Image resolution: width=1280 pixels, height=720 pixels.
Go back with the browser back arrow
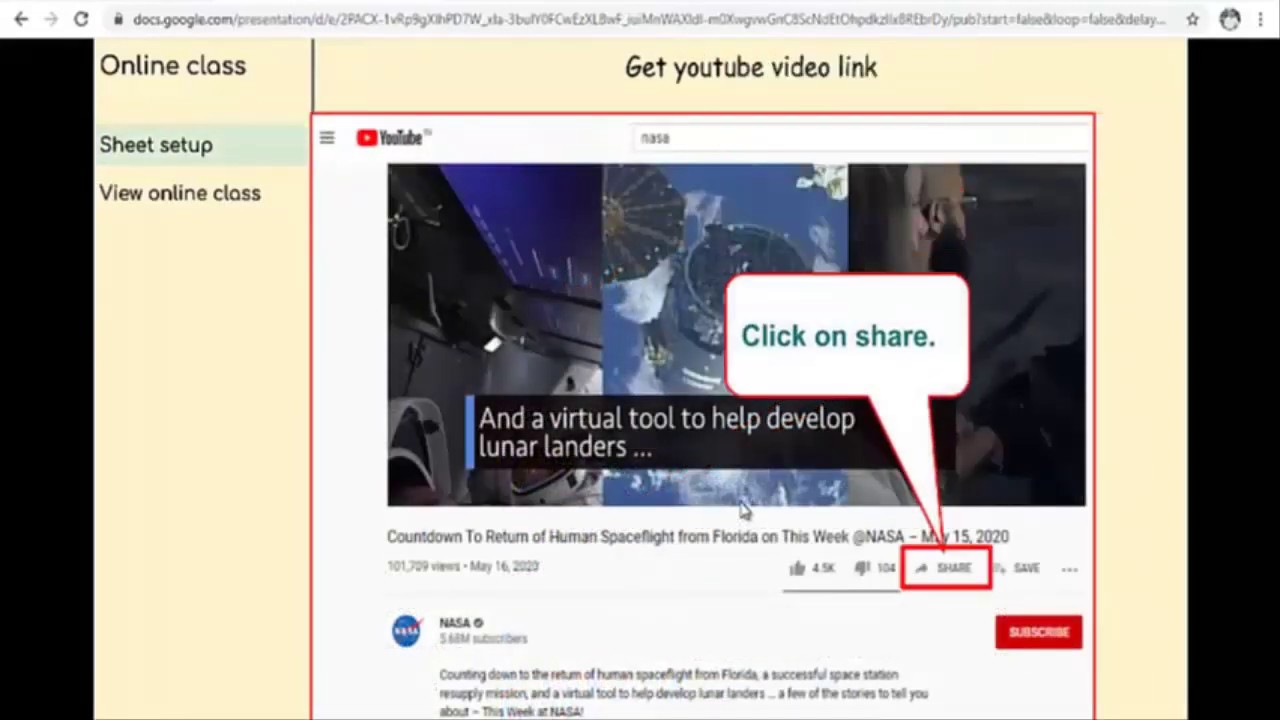coord(21,19)
